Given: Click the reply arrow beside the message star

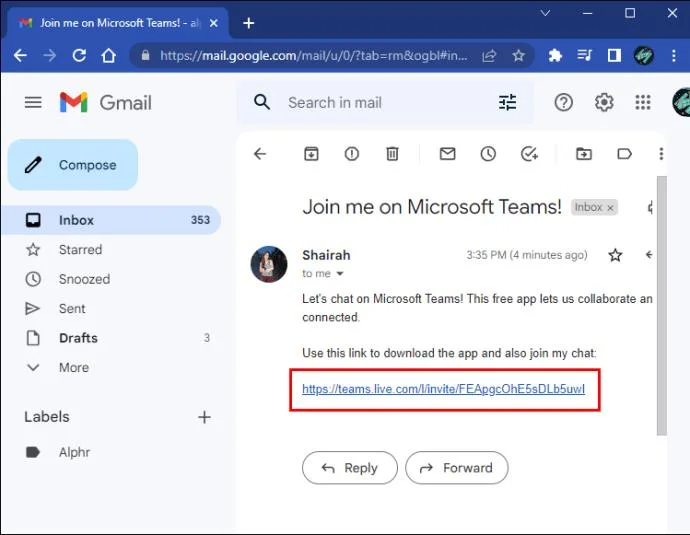Looking at the screenshot, I should pyautogui.click(x=650, y=254).
